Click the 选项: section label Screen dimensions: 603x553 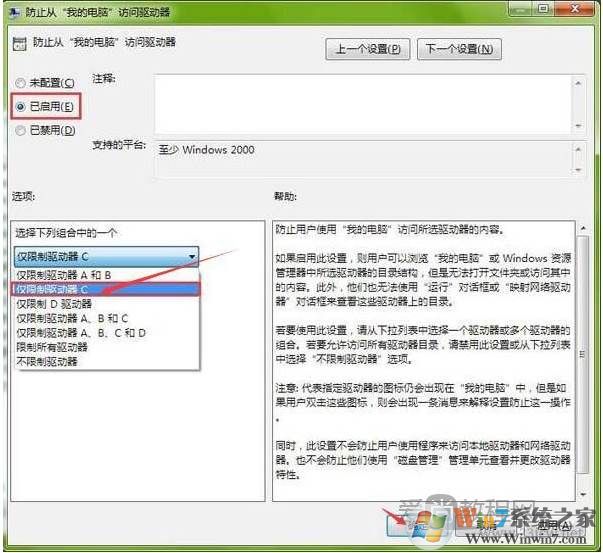(x=23, y=197)
